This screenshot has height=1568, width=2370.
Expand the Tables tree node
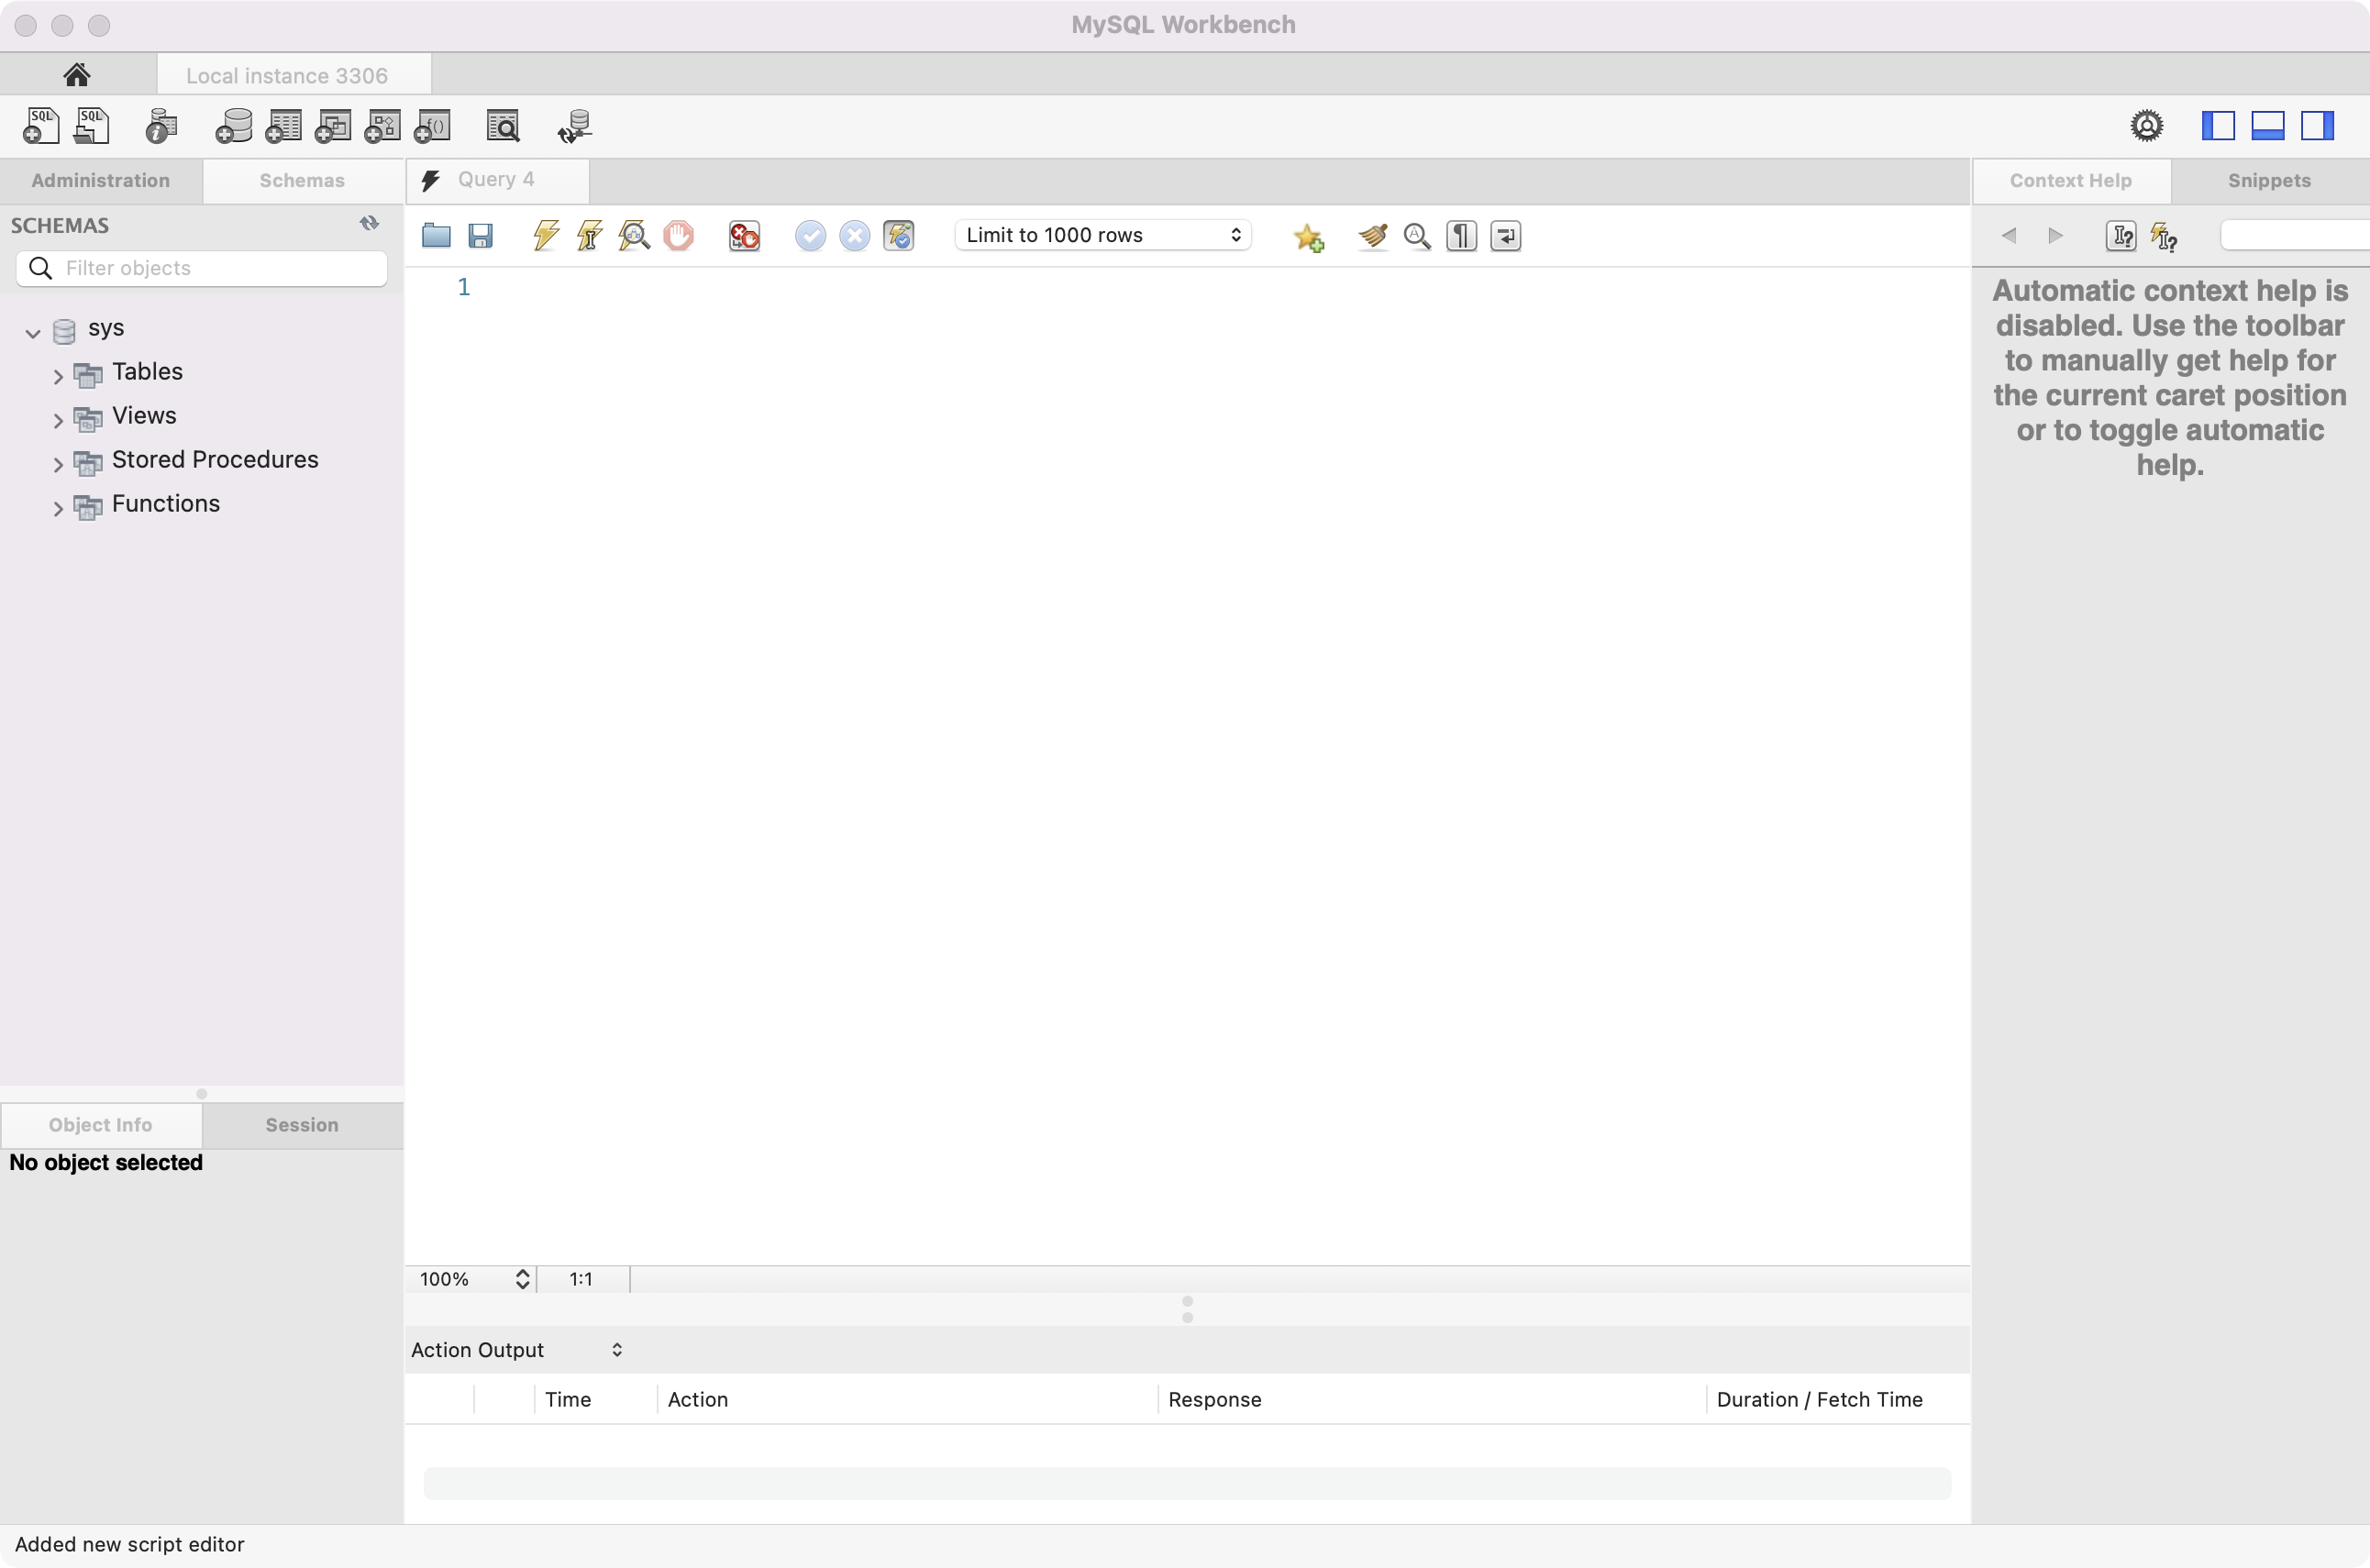(58, 377)
